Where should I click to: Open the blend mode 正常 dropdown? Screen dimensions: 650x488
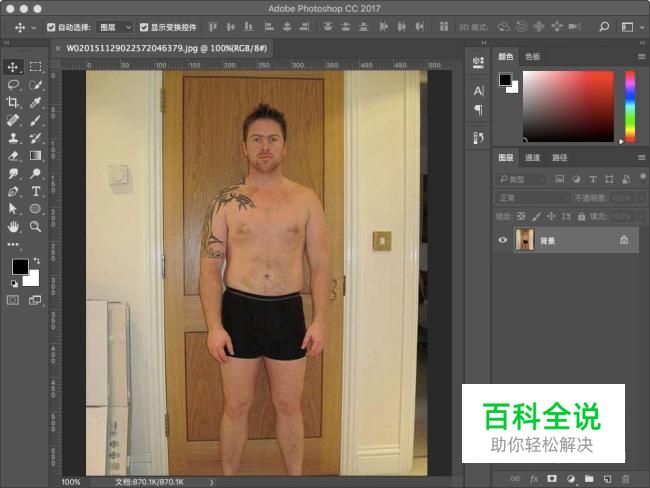(532, 198)
